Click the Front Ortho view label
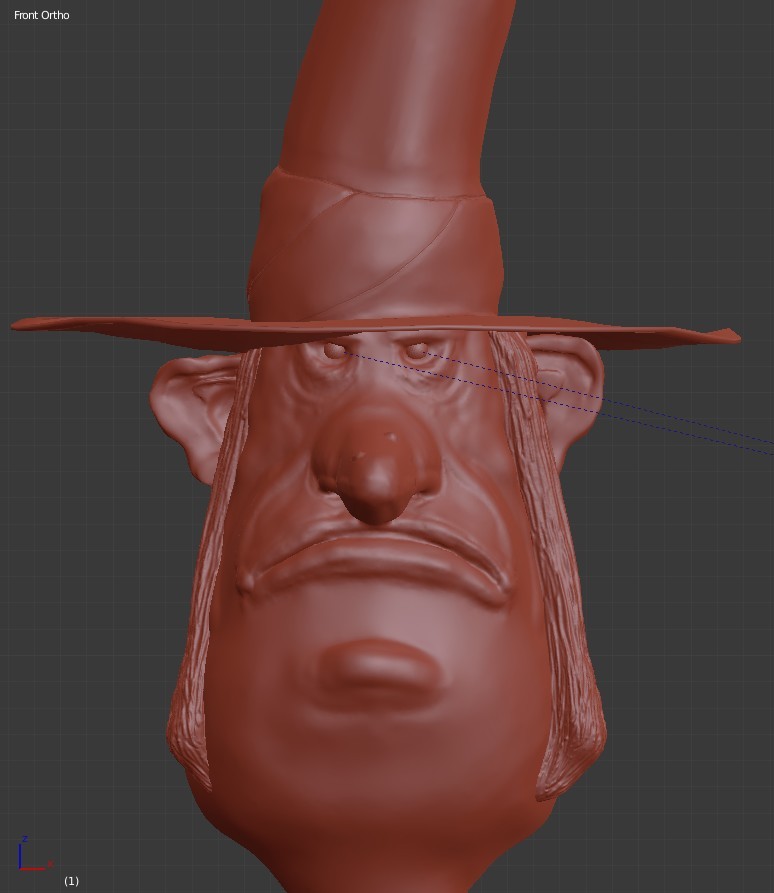The width and height of the screenshot is (774, 893). (x=42, y=15)
